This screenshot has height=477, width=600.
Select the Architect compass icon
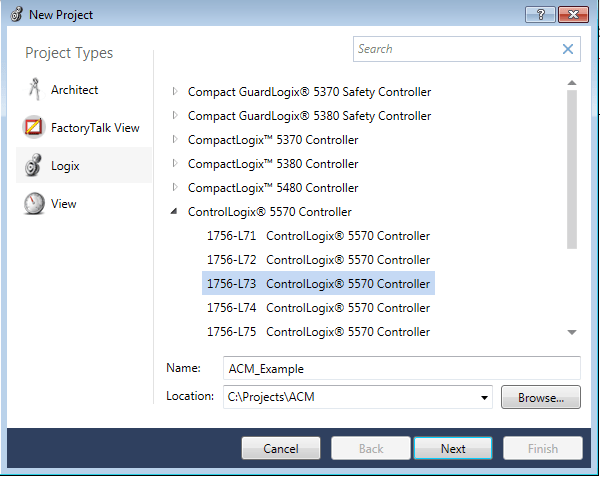(35, 89)
